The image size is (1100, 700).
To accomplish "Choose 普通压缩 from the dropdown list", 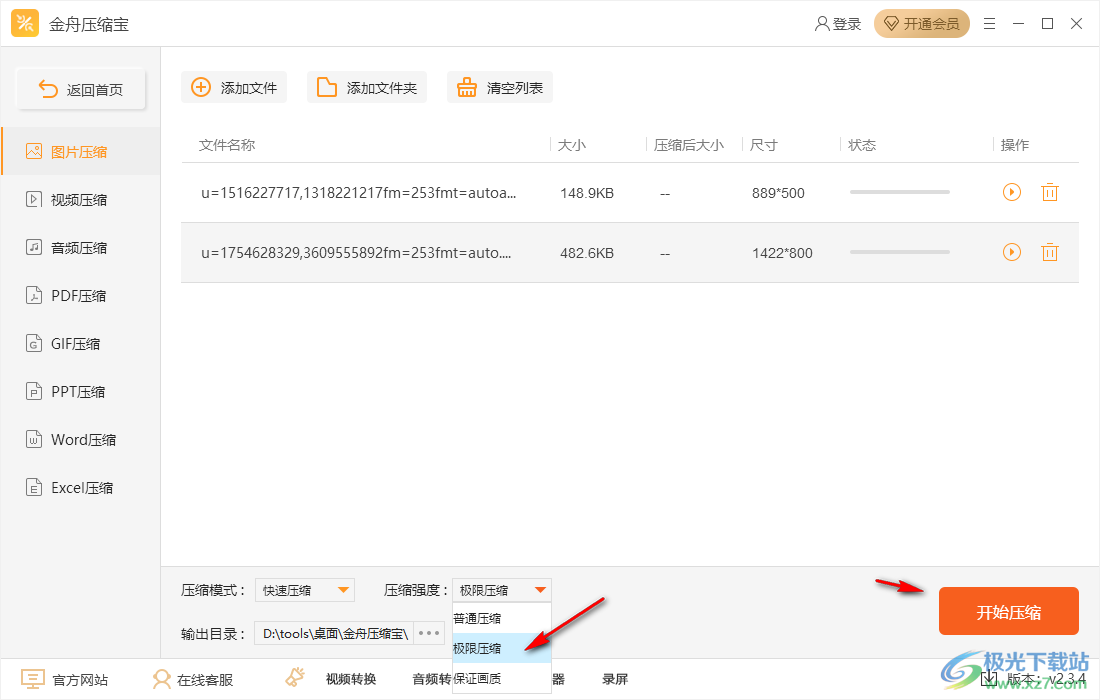I will pos(502,618).
